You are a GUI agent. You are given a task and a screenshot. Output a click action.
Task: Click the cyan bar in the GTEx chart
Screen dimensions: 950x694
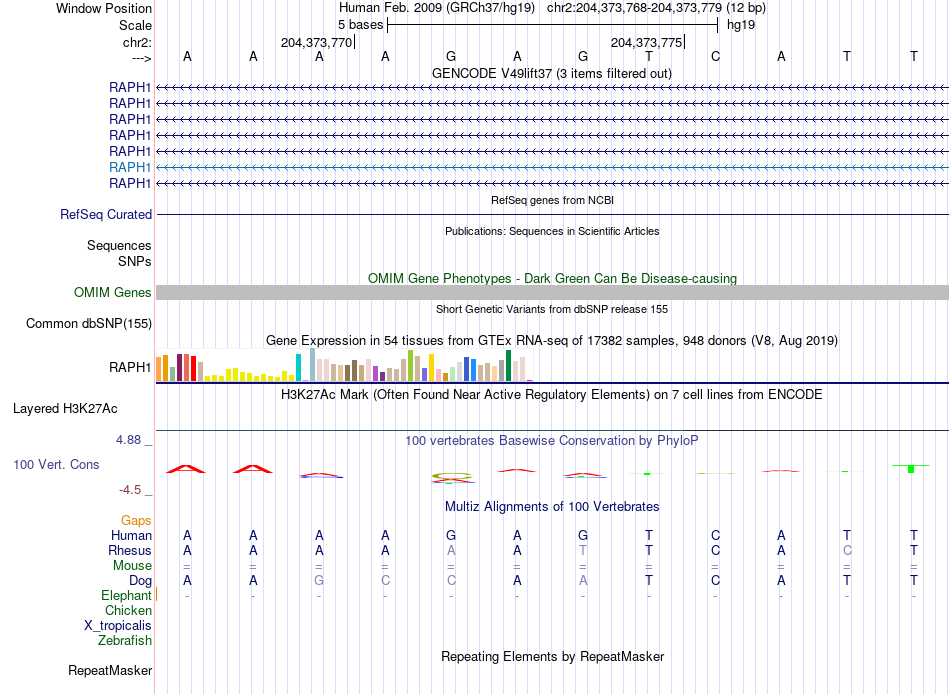click(x=298, y=367)
